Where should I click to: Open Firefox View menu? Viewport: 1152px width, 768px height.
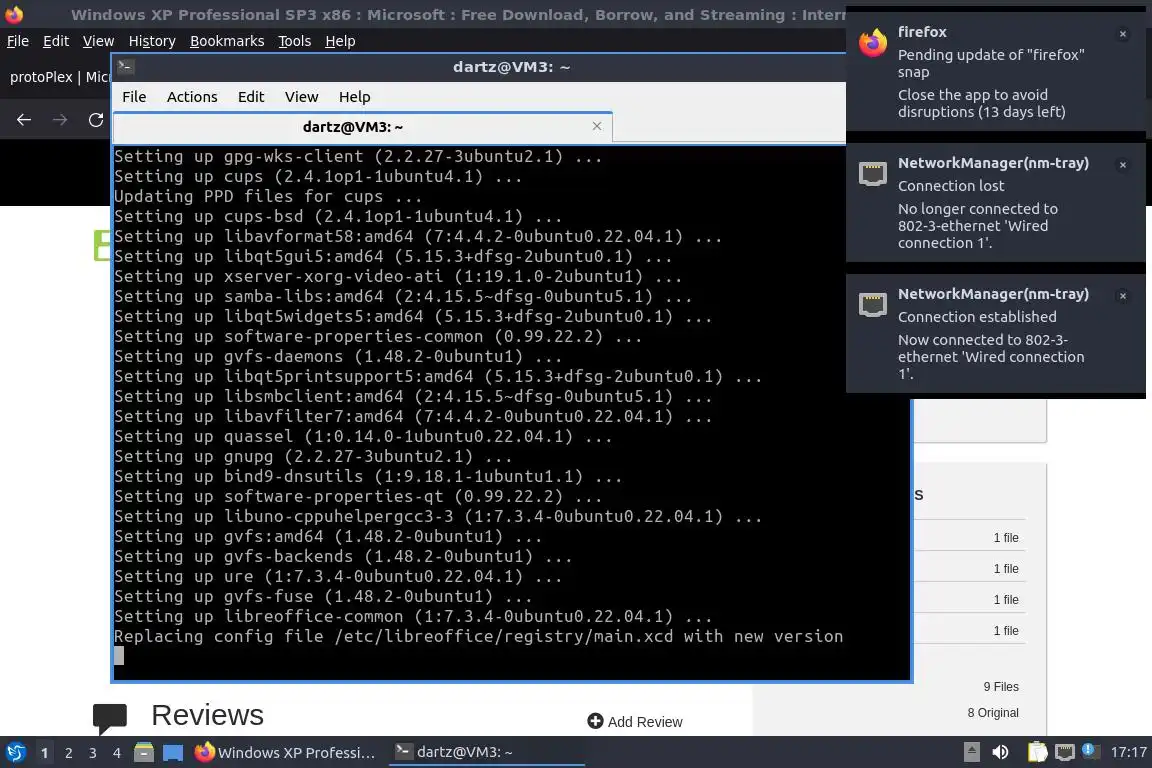click(98, 41)
